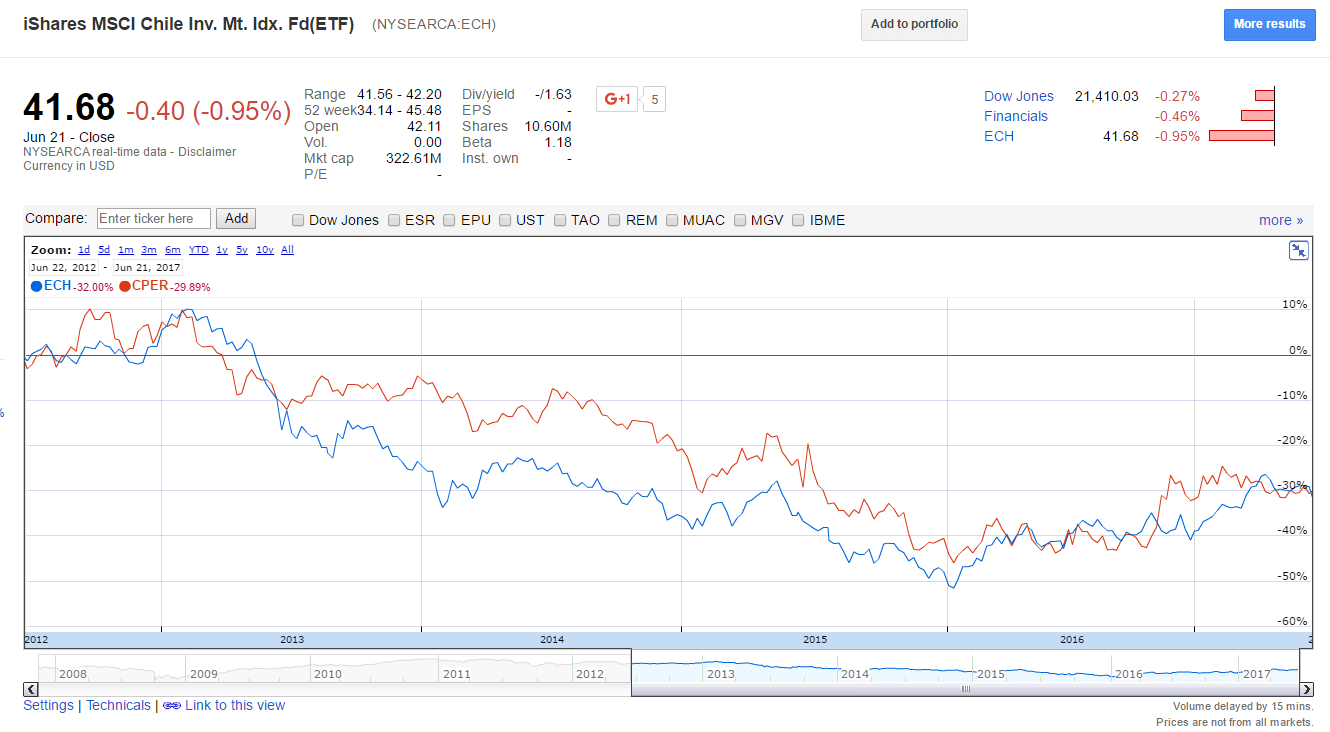Open the link chain icon beside Link to this view
The height and width of the screenshot is (732, 1330).
tap(171, 706)
